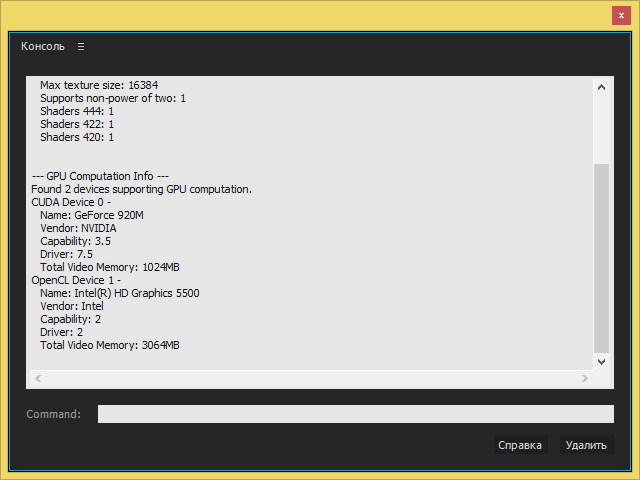Click the 'Shaders 420: 1' line
Image resolution: width=640 pixels, height=480 pixels.
[x=77, y=138]
